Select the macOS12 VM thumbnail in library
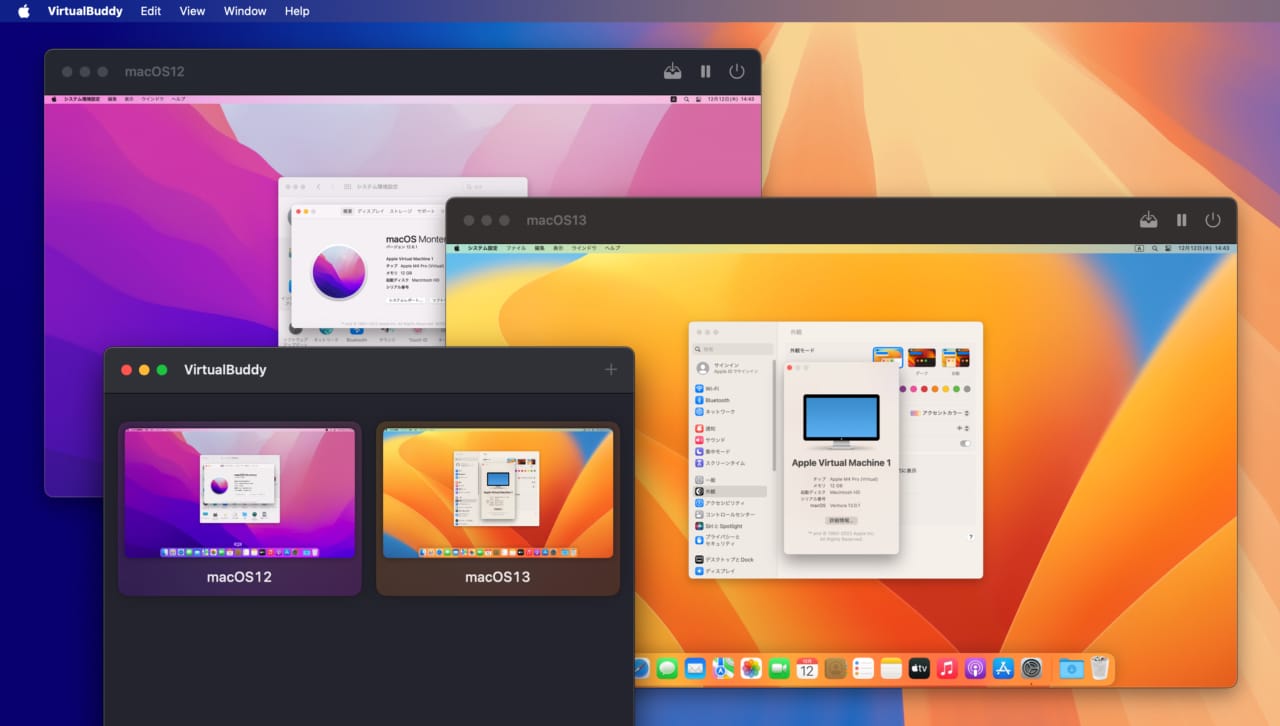Image resolution: width=1280 pixels, height=726 pixels. [240, 493]
